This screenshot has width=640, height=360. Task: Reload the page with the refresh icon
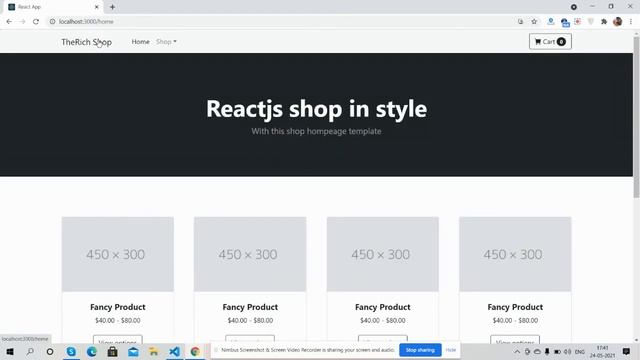[36, 22]
